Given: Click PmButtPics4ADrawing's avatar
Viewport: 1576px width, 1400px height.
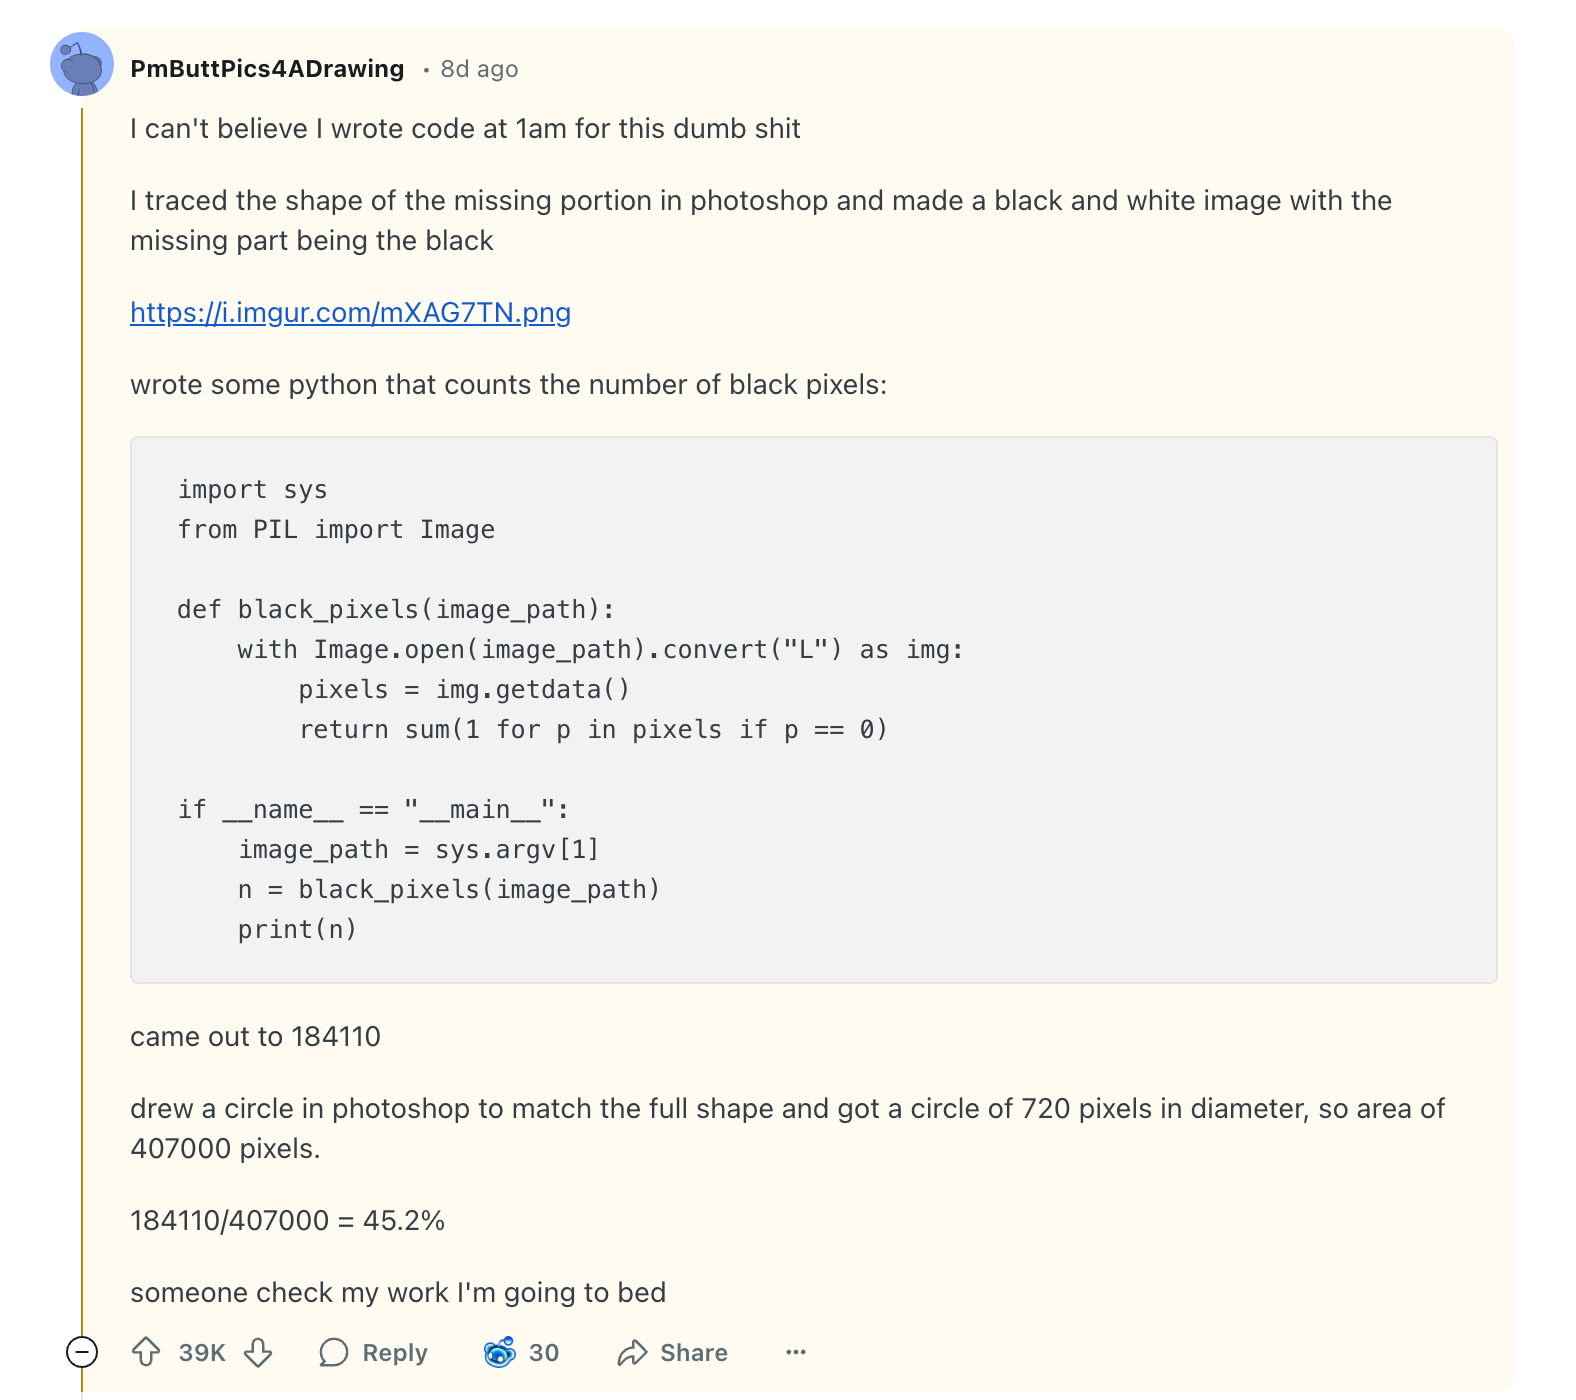Looking at the screenshot, I should click(x=80, y=68).
